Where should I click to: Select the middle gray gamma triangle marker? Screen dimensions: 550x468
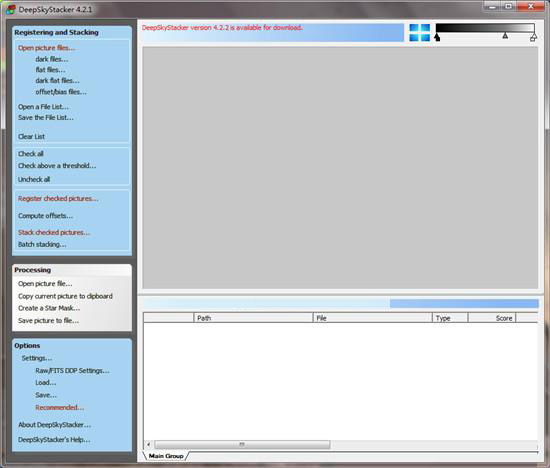pyautogui.click(x=505, y=35)
